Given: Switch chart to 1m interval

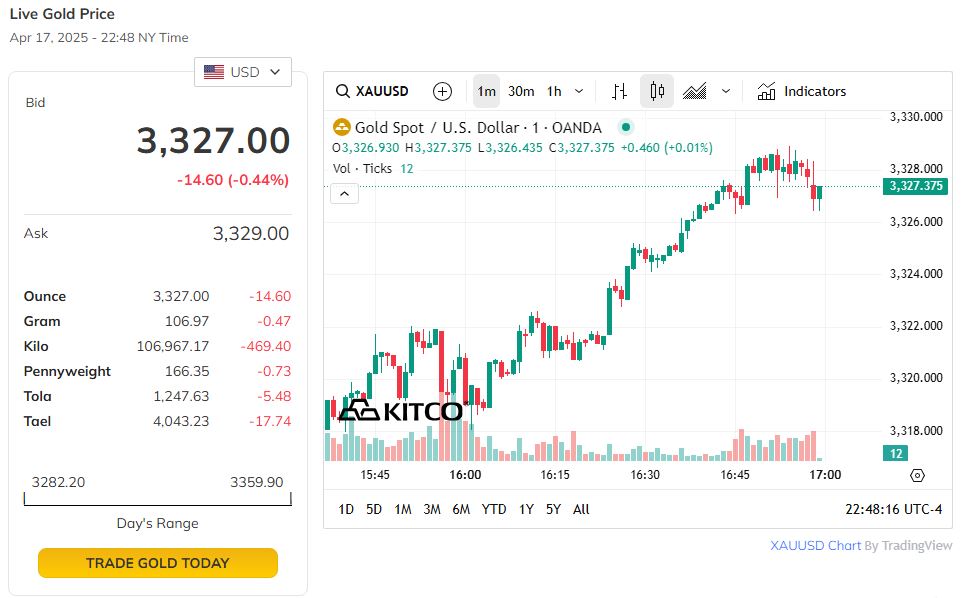Looking at the screenshot, I should point(486,91).
